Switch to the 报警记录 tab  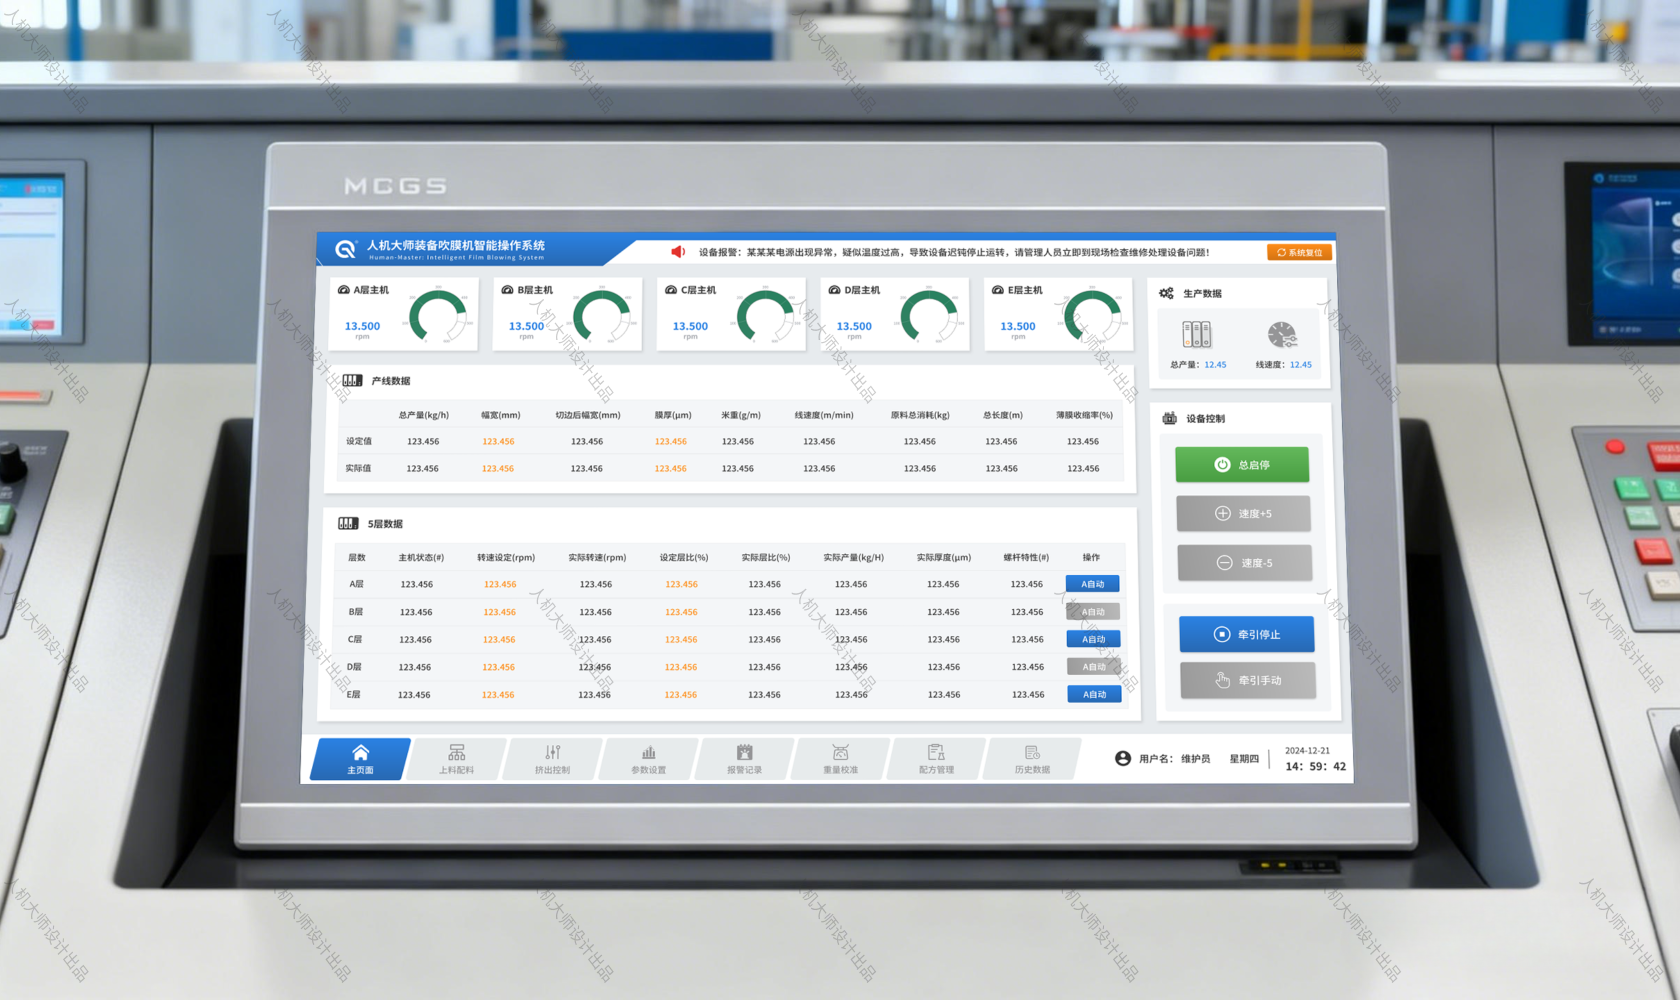pos(744,759)
